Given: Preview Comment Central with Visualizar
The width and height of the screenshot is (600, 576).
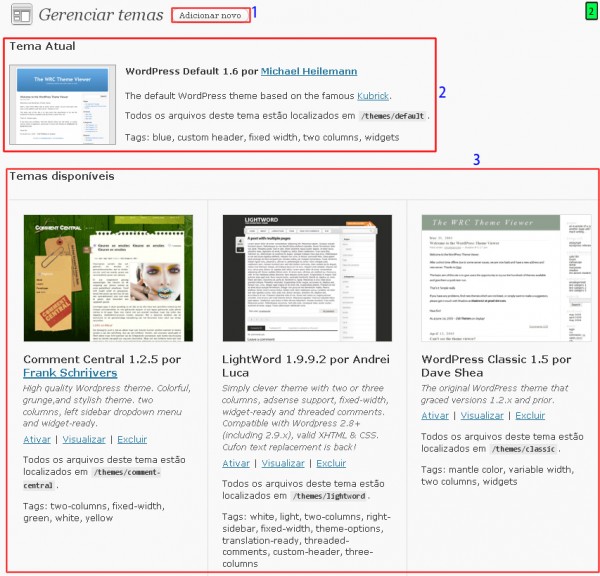Looking at the screenshot, I should click(x=84, y=439).
